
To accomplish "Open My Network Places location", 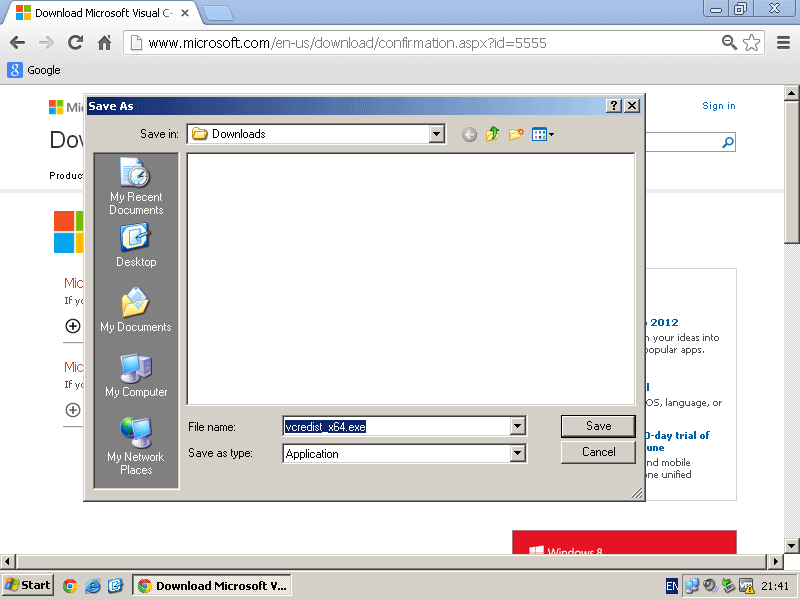I will click(136, 446).
